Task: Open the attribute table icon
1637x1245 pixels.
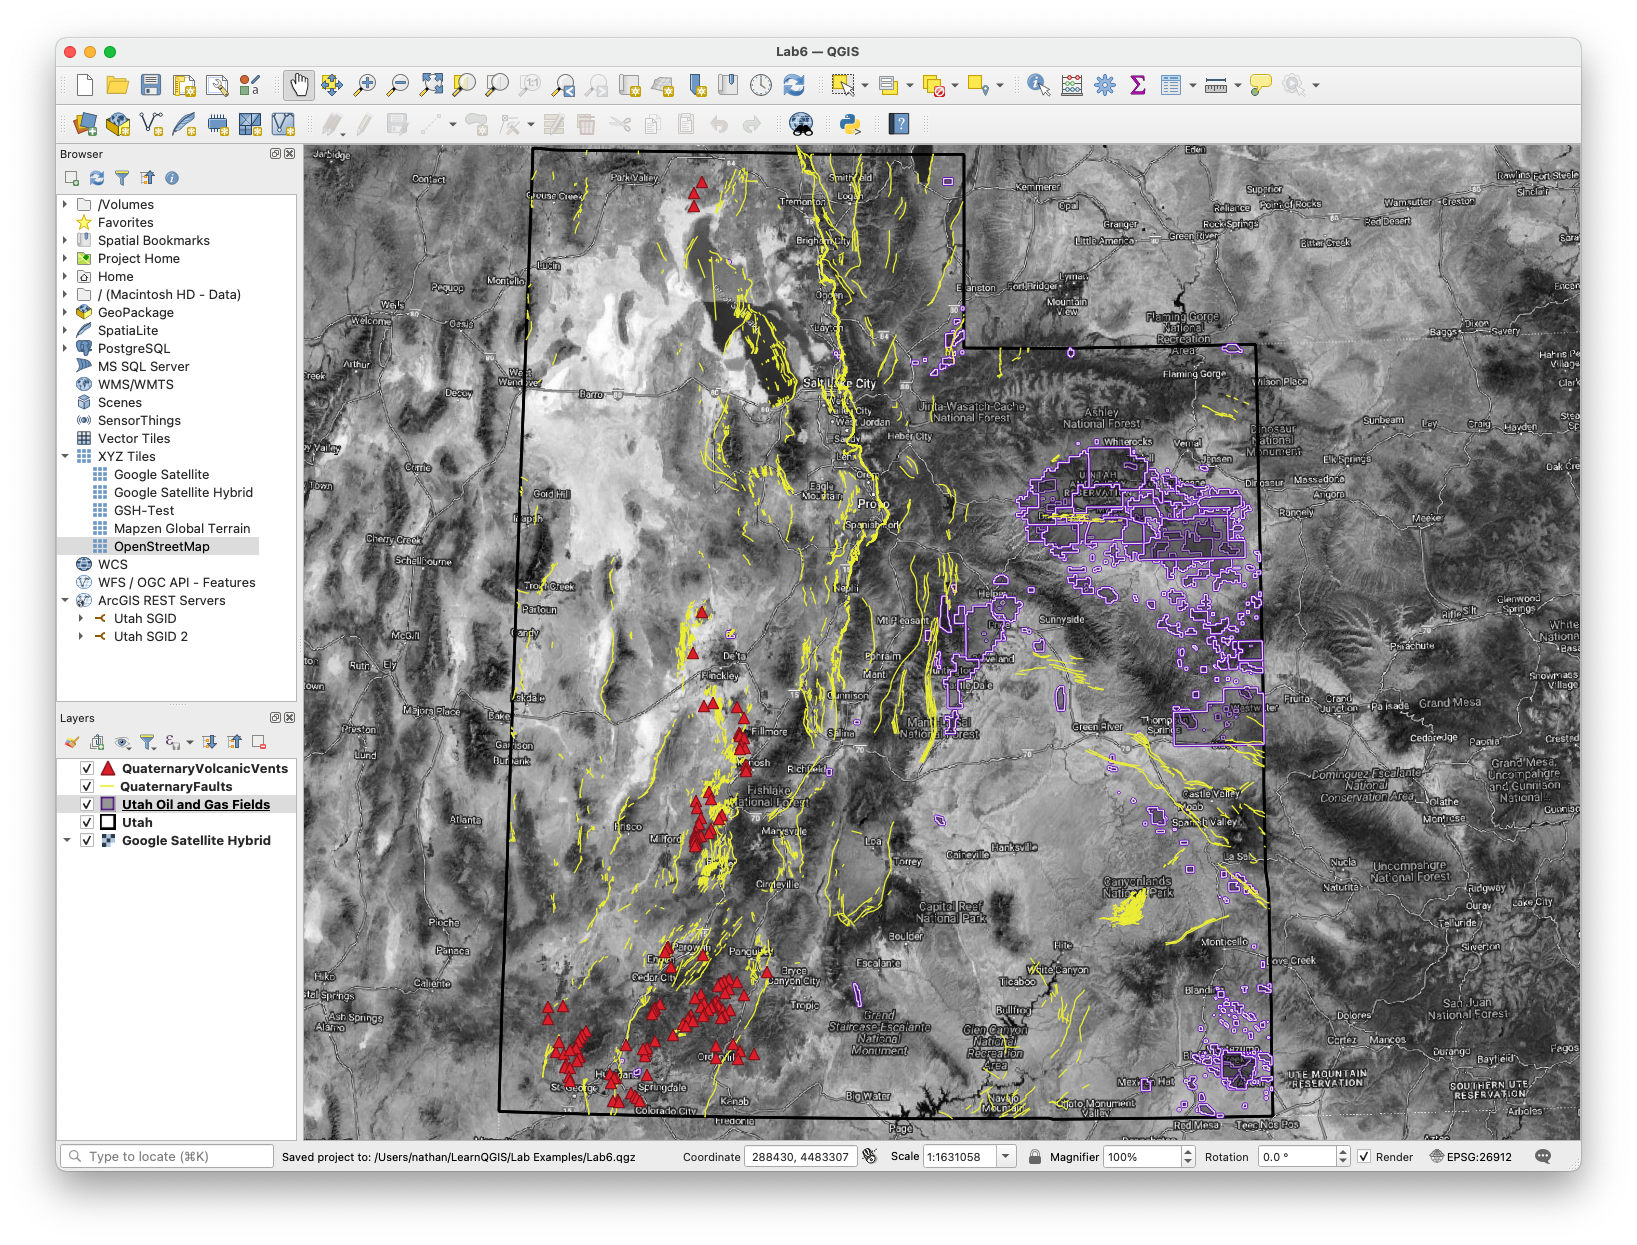Action: click(1171, 85)
